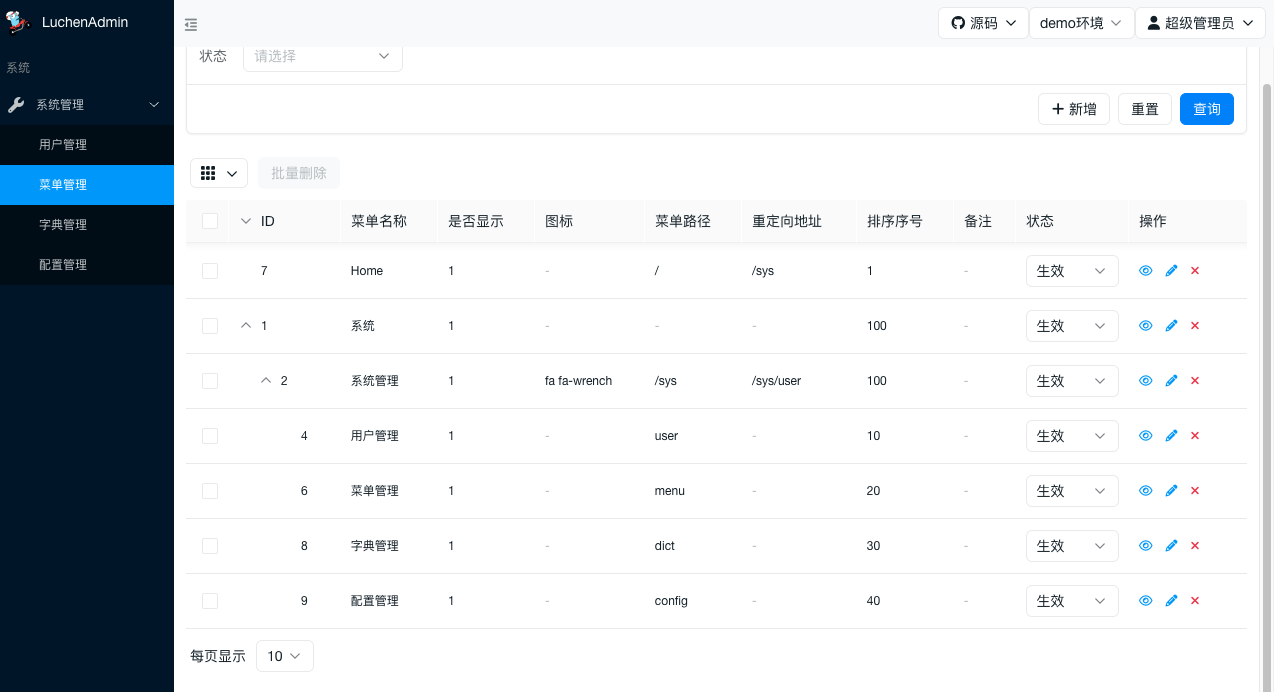
Task: Check the checkbox on the Home row
Action: (210, 270)
